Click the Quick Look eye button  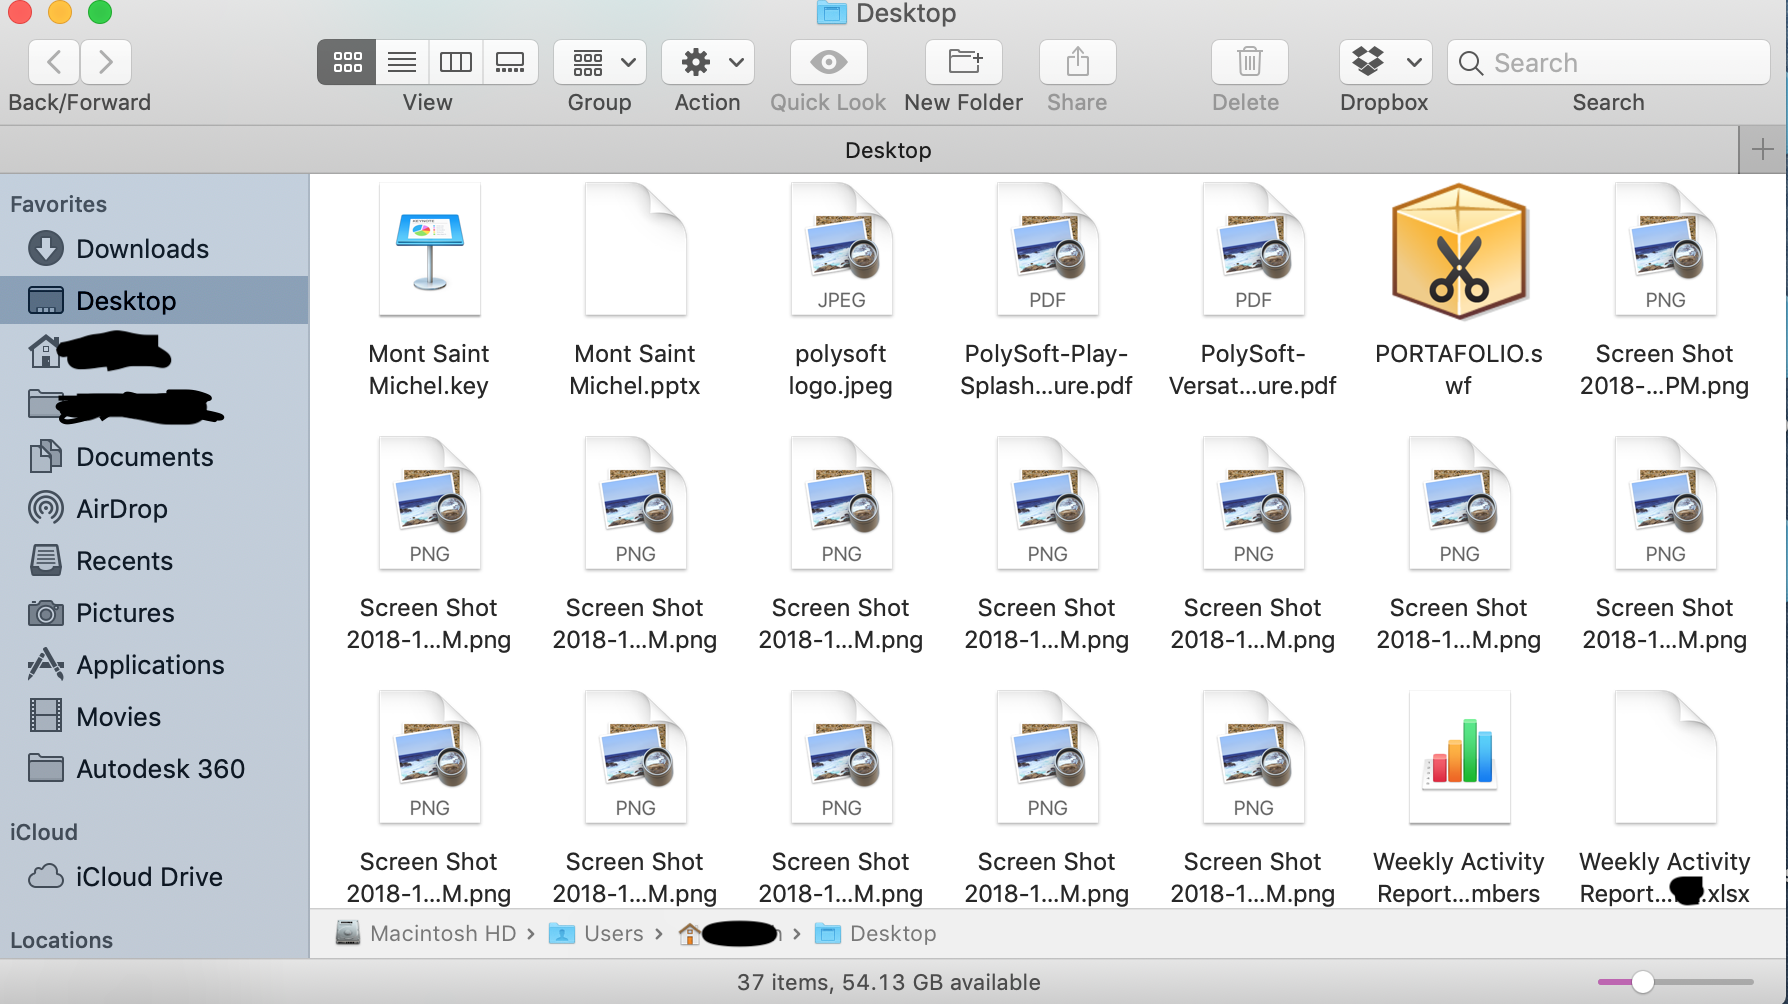(828, 62)
